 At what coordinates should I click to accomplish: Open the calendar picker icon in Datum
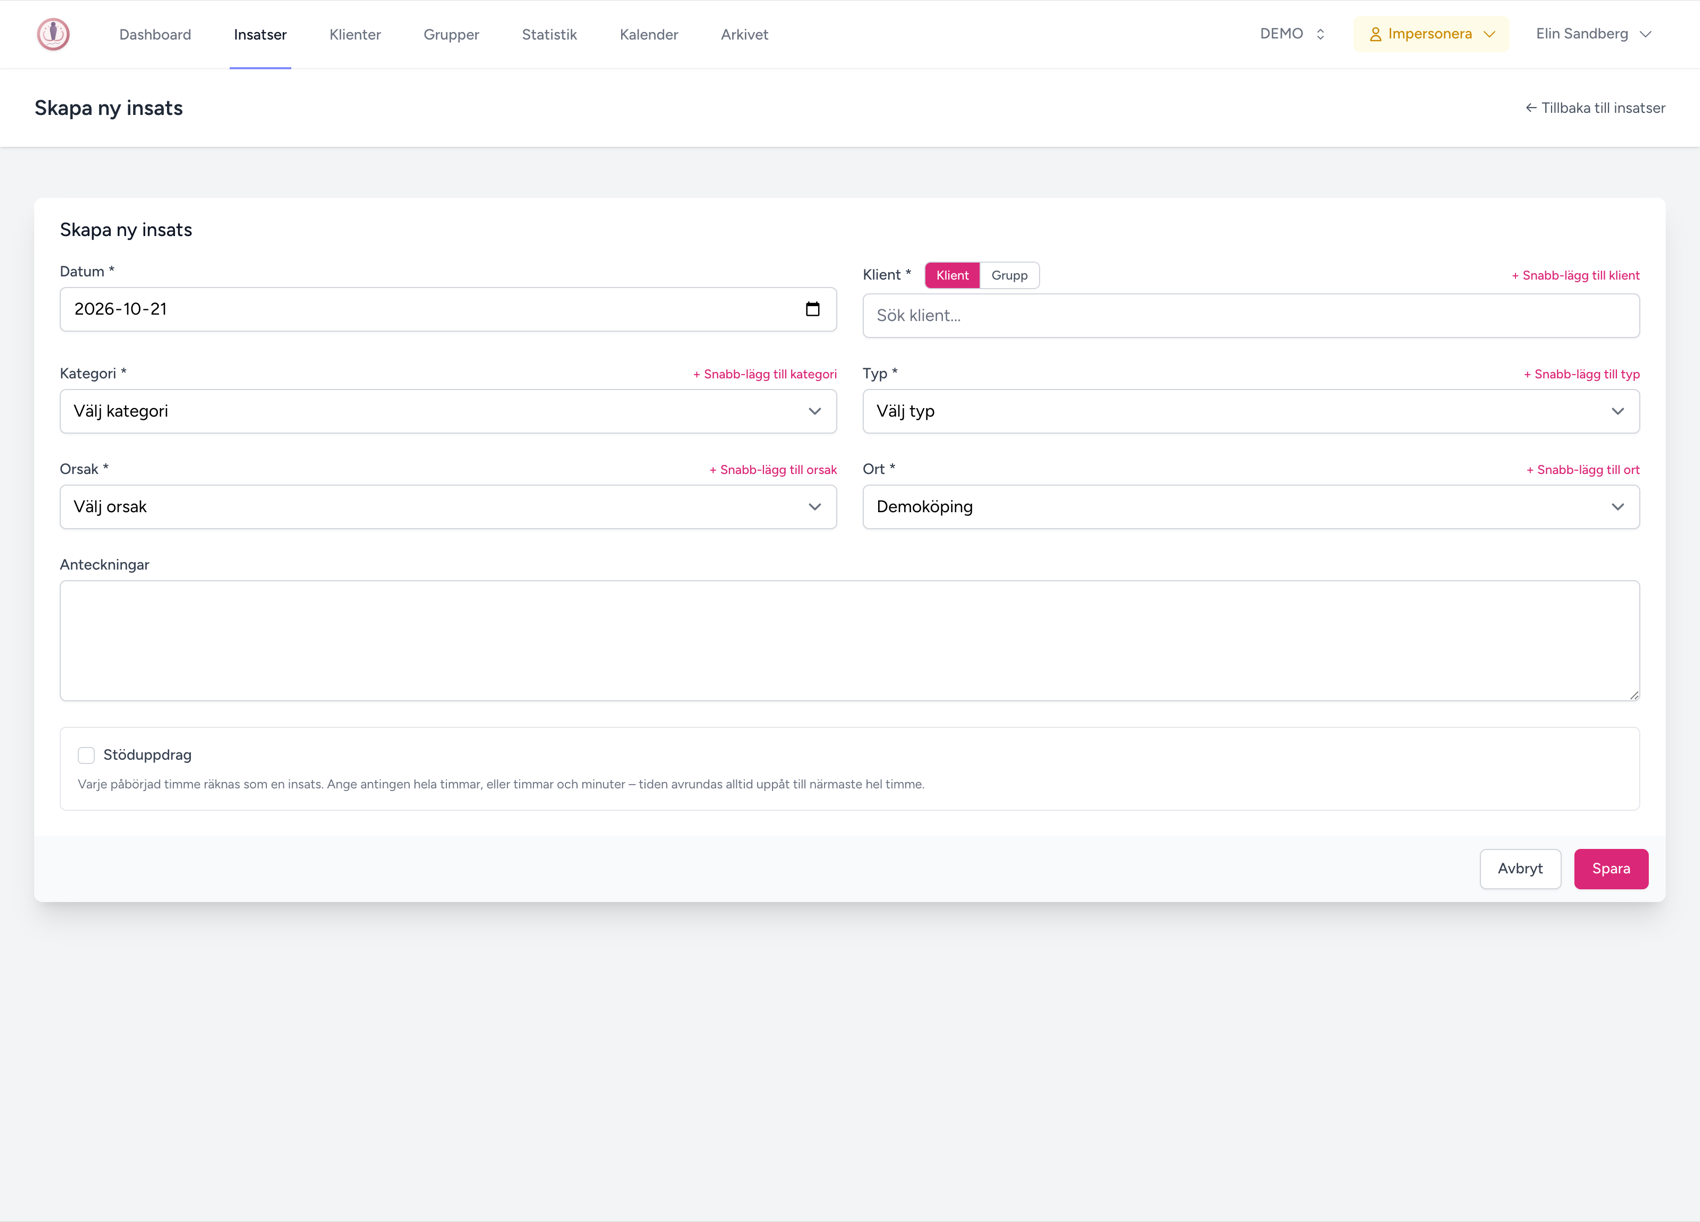(x=813, y=309)
